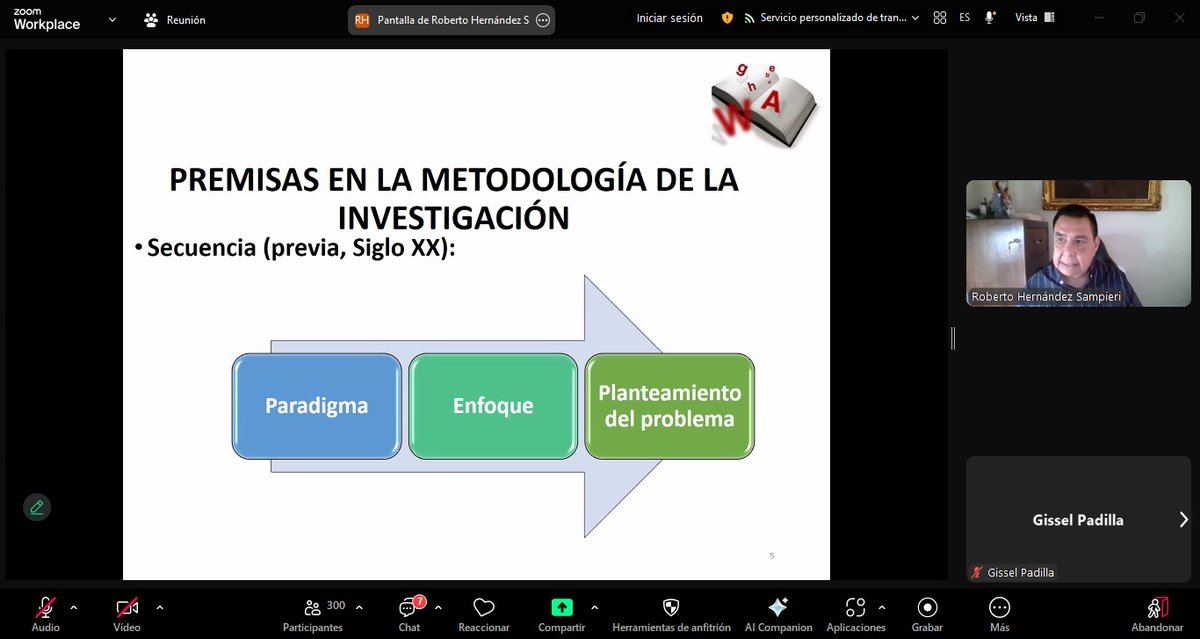The width and height of the screenshot is (1200, 639).
Task: Click the panel divider handle
Action: [953, 338]
